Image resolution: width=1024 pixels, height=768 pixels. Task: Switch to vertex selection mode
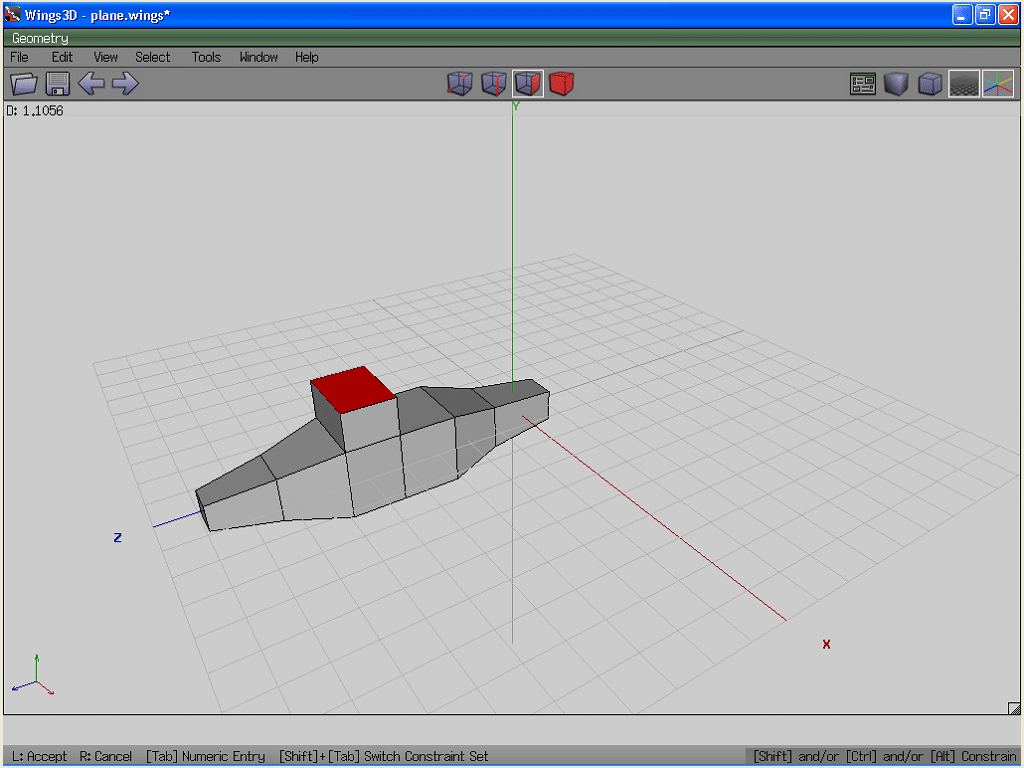coord(459,84)
